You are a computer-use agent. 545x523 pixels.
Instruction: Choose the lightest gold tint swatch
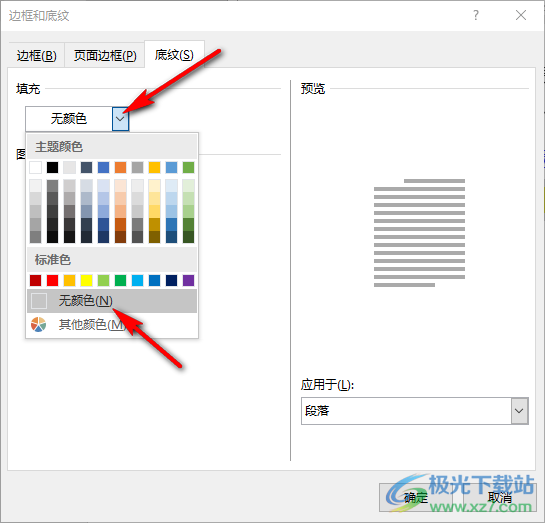(x=155, y=185)
